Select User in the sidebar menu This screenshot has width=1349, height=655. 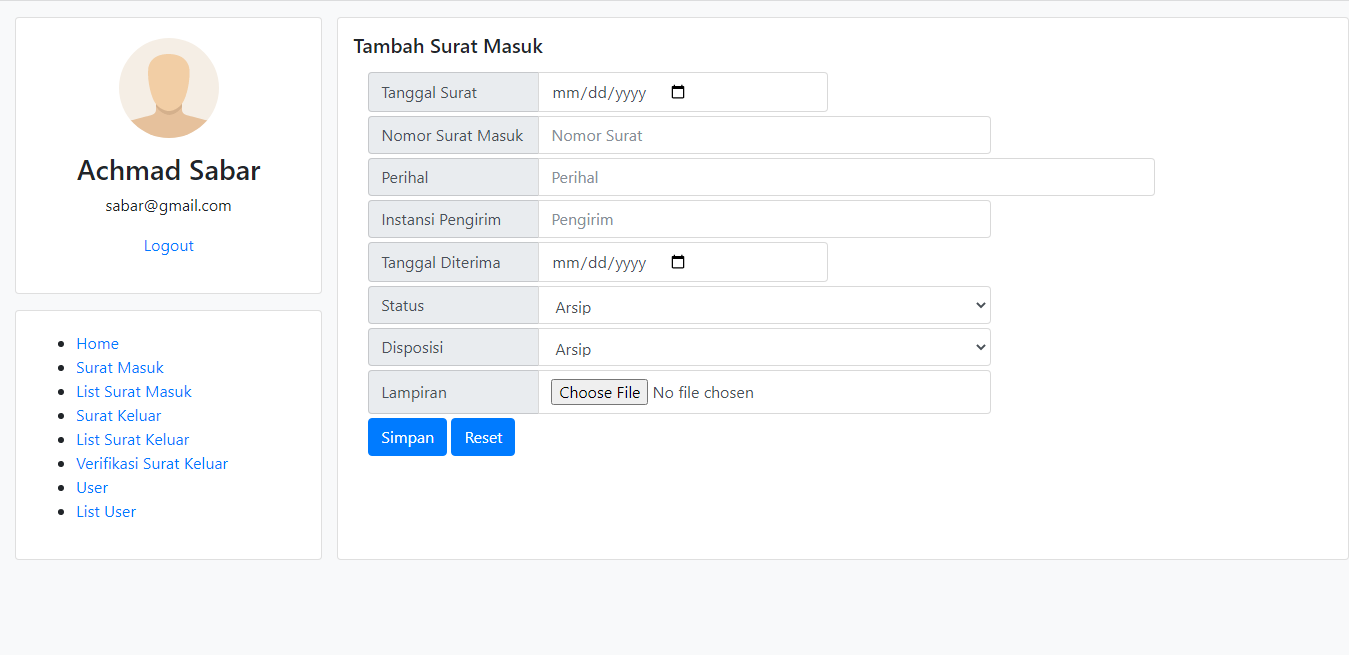click(92, 488)
